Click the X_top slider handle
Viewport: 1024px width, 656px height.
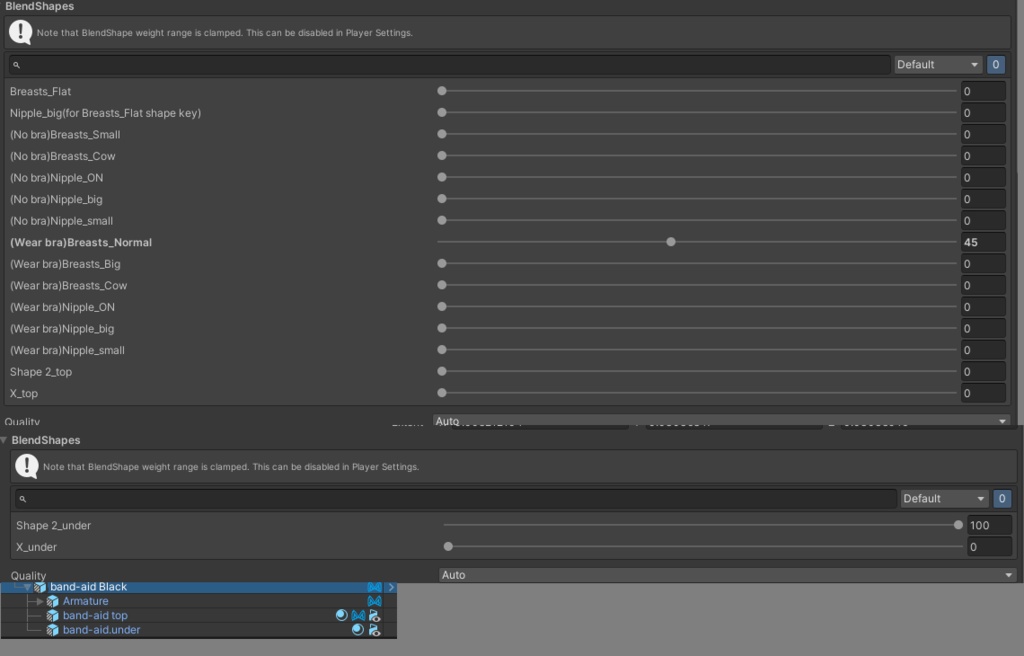click(442, 393)
